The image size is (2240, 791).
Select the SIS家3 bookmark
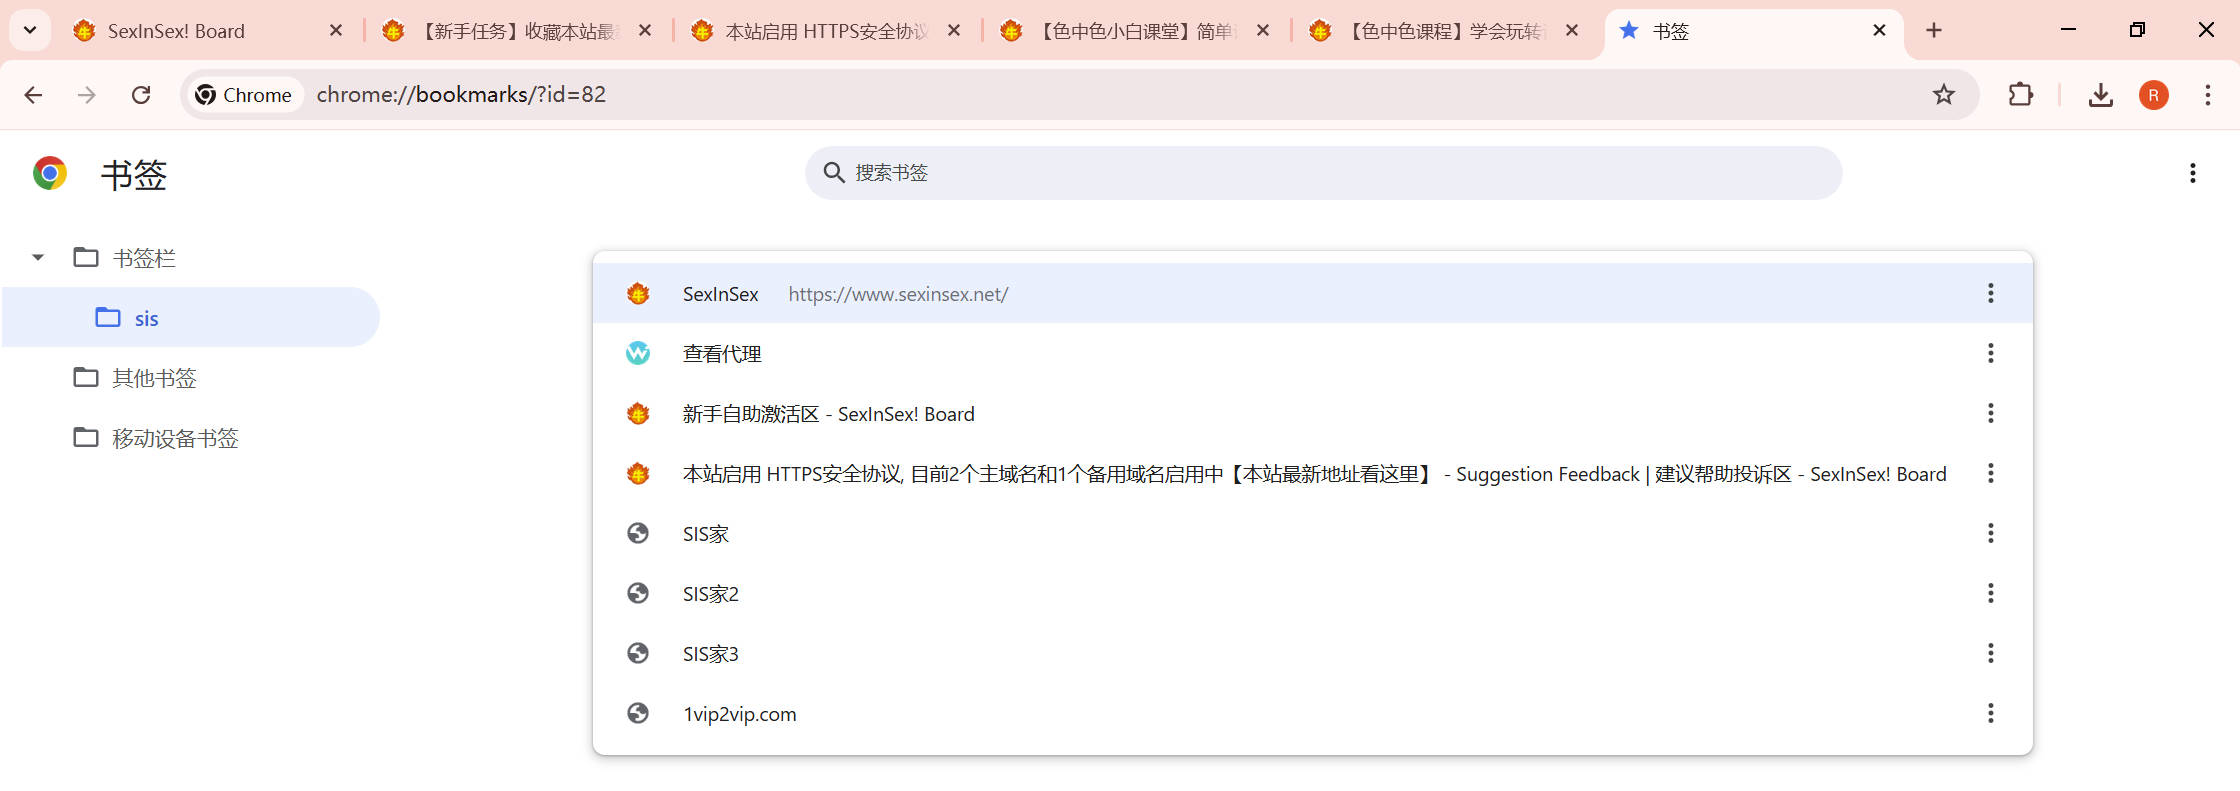(1312, 653)
